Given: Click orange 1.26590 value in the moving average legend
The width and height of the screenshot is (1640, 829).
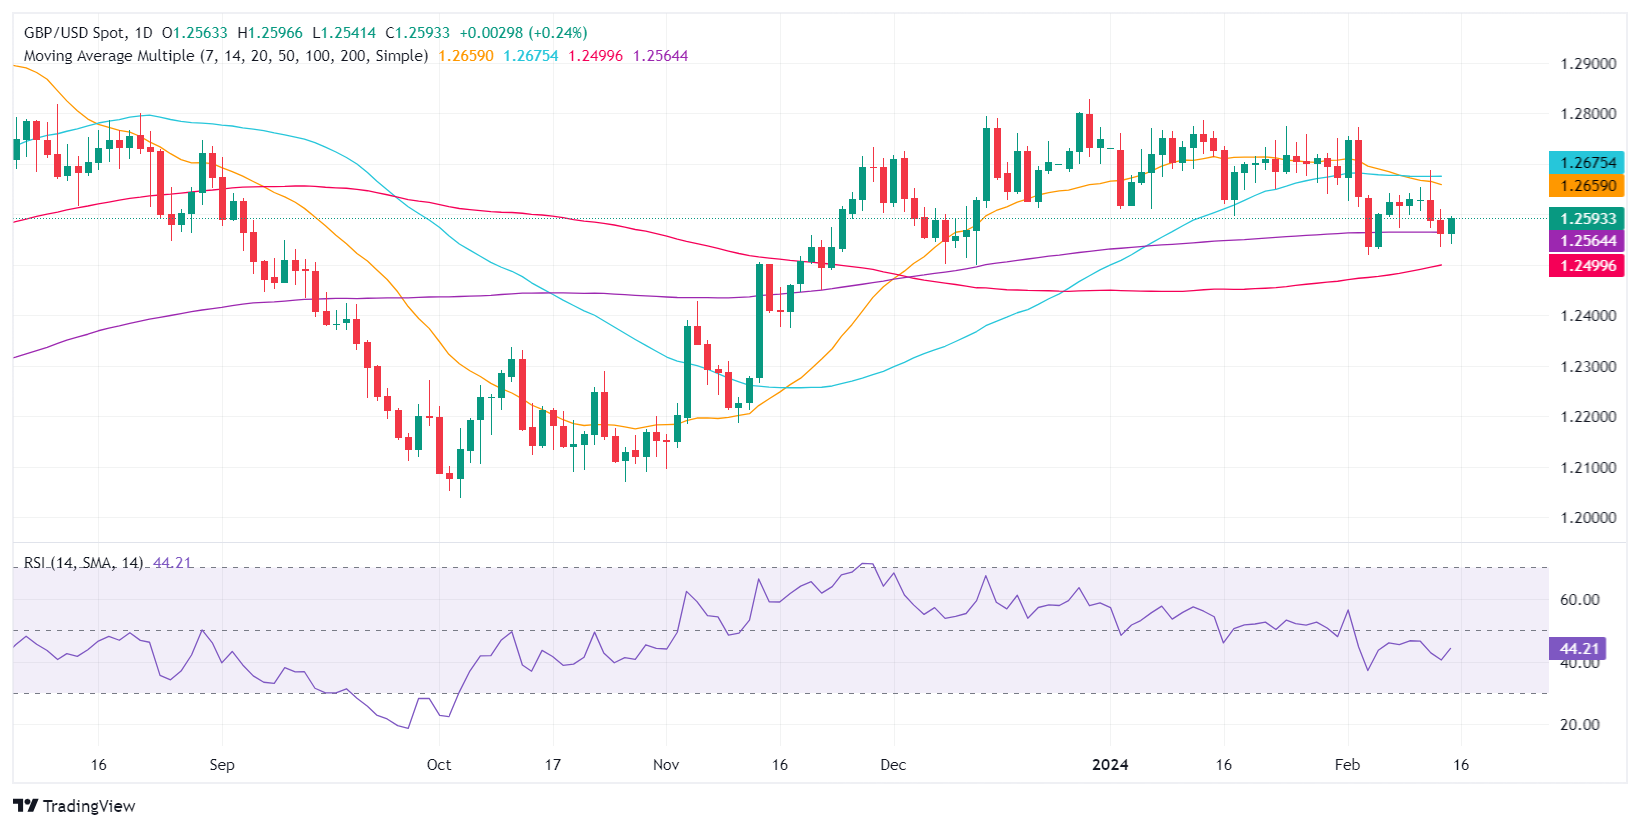Looking at the screenshot, I should (466, 56).
